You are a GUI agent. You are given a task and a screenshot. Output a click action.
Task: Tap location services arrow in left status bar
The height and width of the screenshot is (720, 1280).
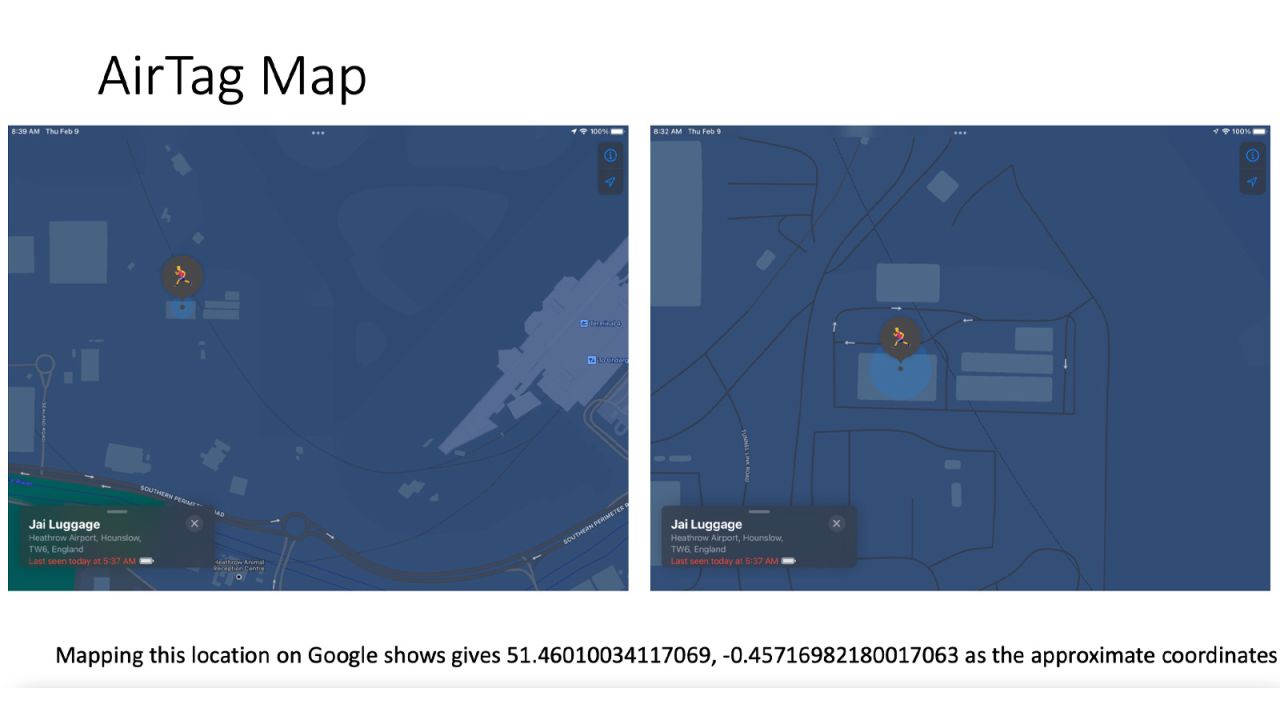pyautogui.click(x=575, y=131)
